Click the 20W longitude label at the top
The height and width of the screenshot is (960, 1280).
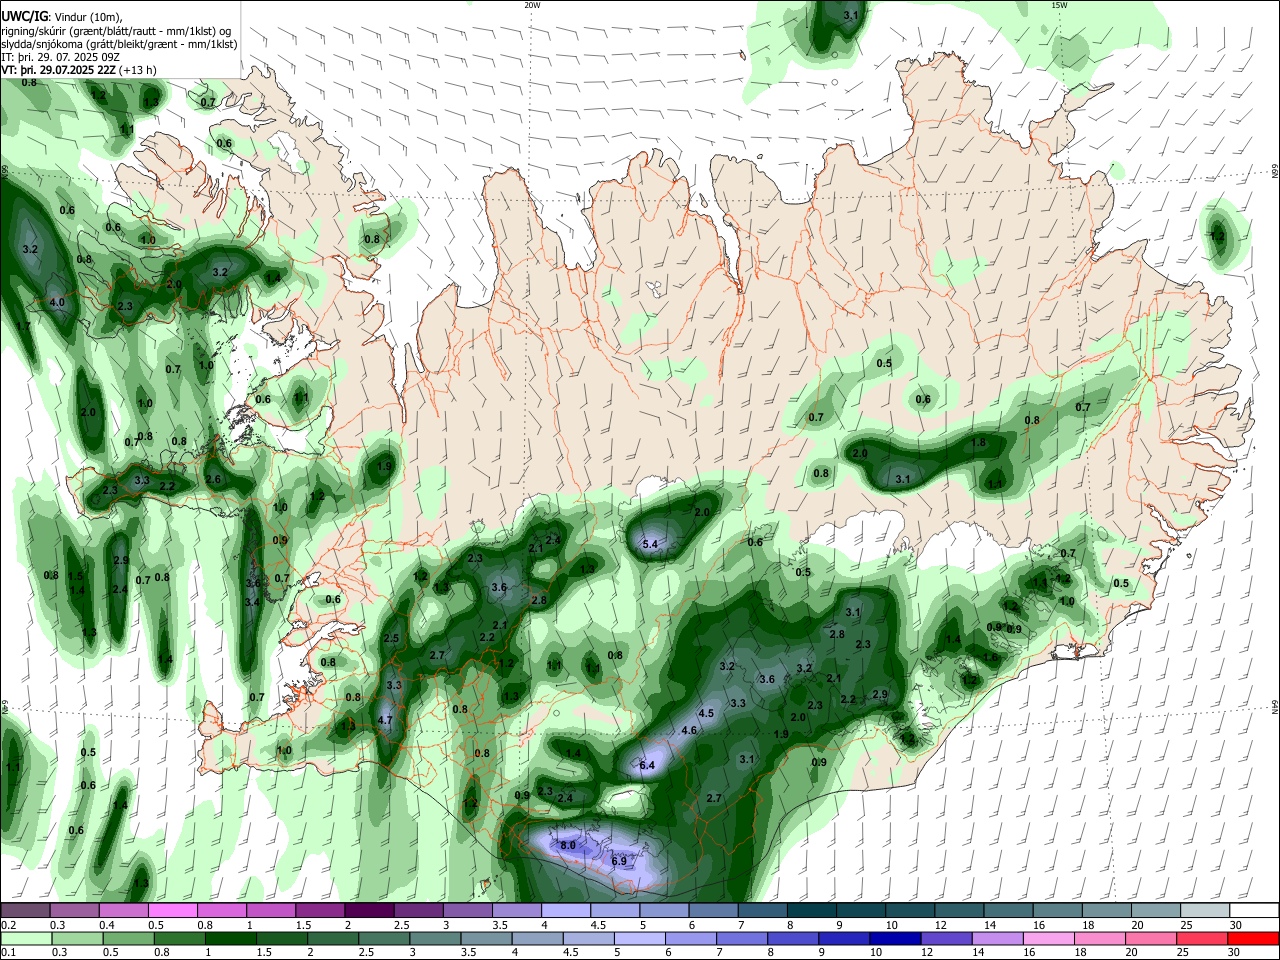[x=533, y=5]
